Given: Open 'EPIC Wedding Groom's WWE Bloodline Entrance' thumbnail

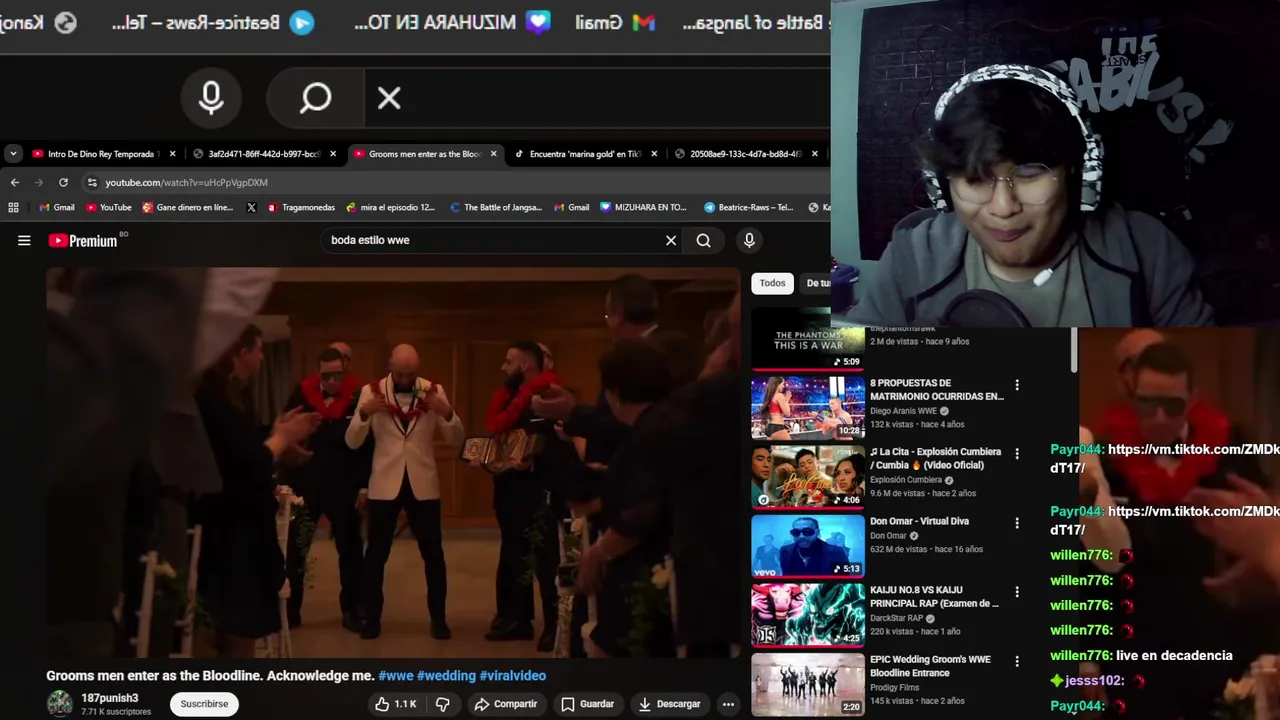Looking at the screenshot, I should [x=808, y=684].
